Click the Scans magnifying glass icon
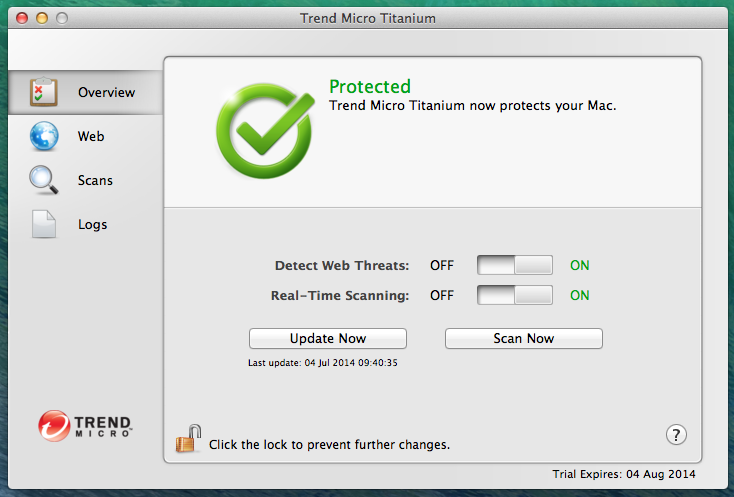Image resolution: width=734 pixels, height=497 pixels. (x=44, y=180)
